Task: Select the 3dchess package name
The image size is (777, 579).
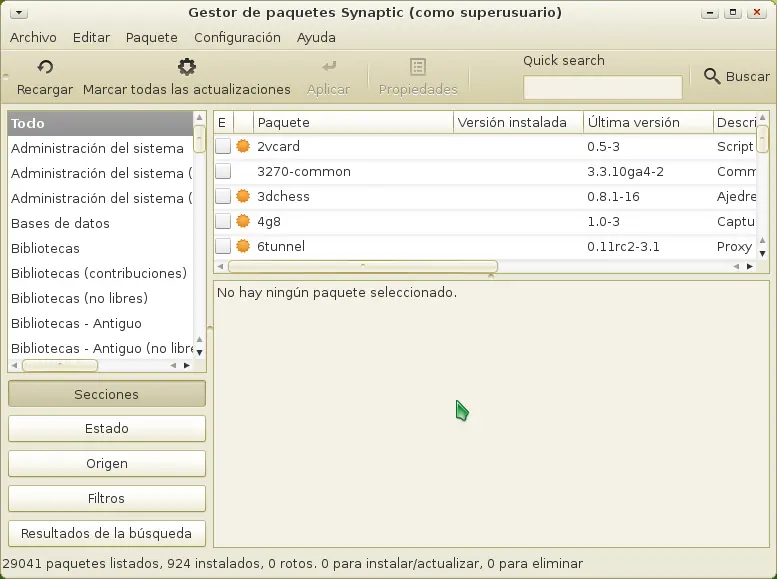Action: [x=283, y=196]
